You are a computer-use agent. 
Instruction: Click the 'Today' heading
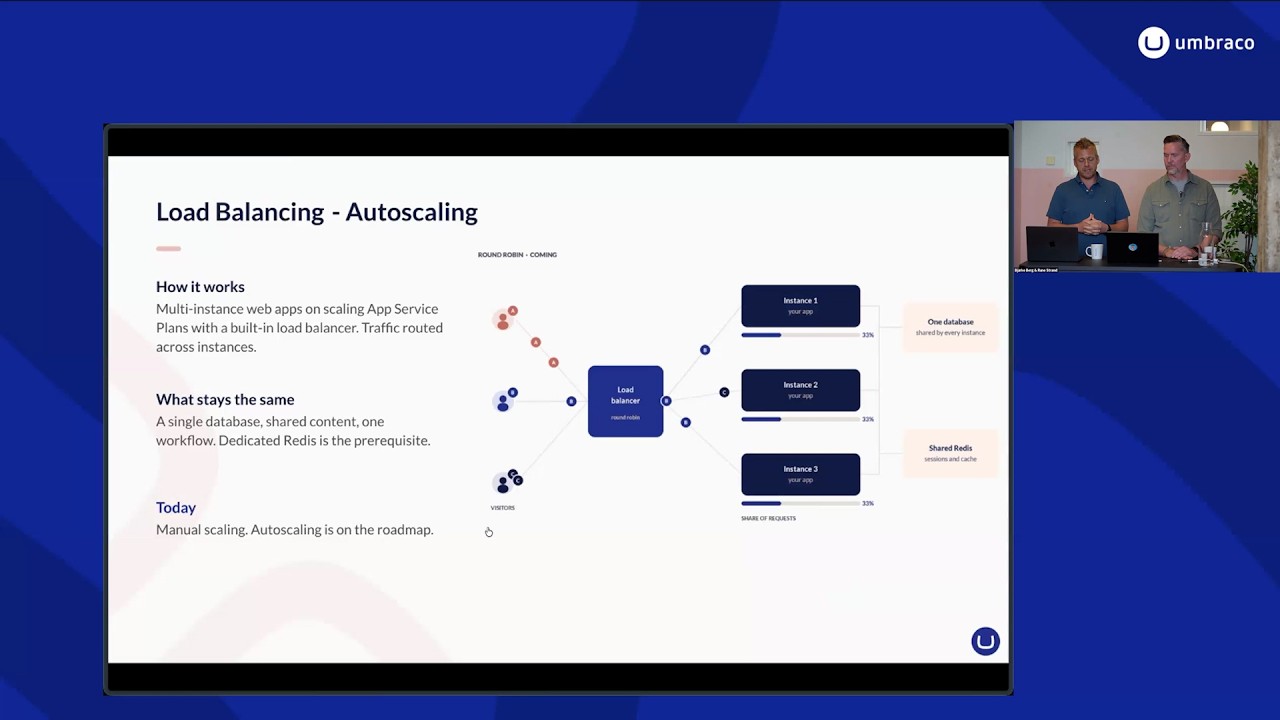pos(176,508)
